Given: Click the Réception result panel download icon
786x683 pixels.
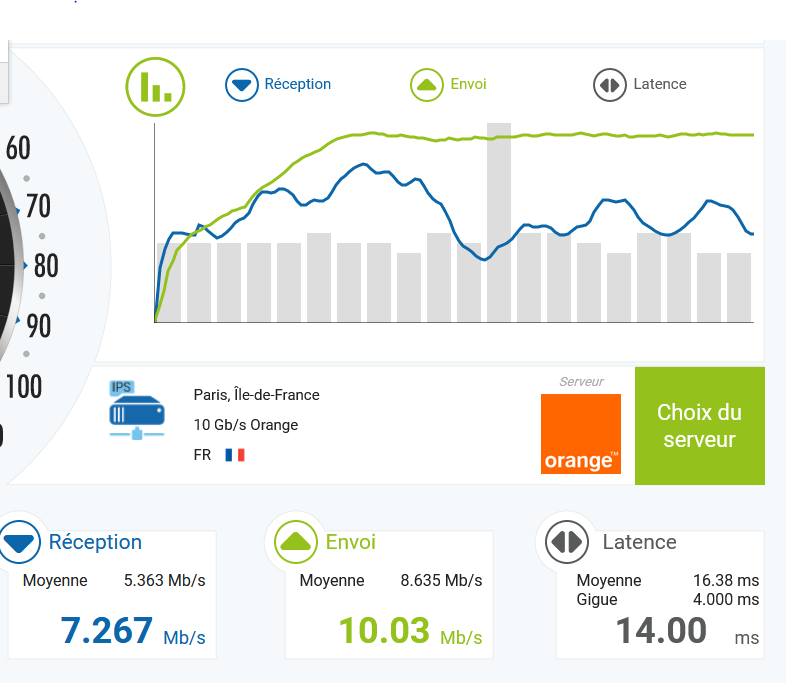Looking at the screenshot, I should tap(19, 543).
